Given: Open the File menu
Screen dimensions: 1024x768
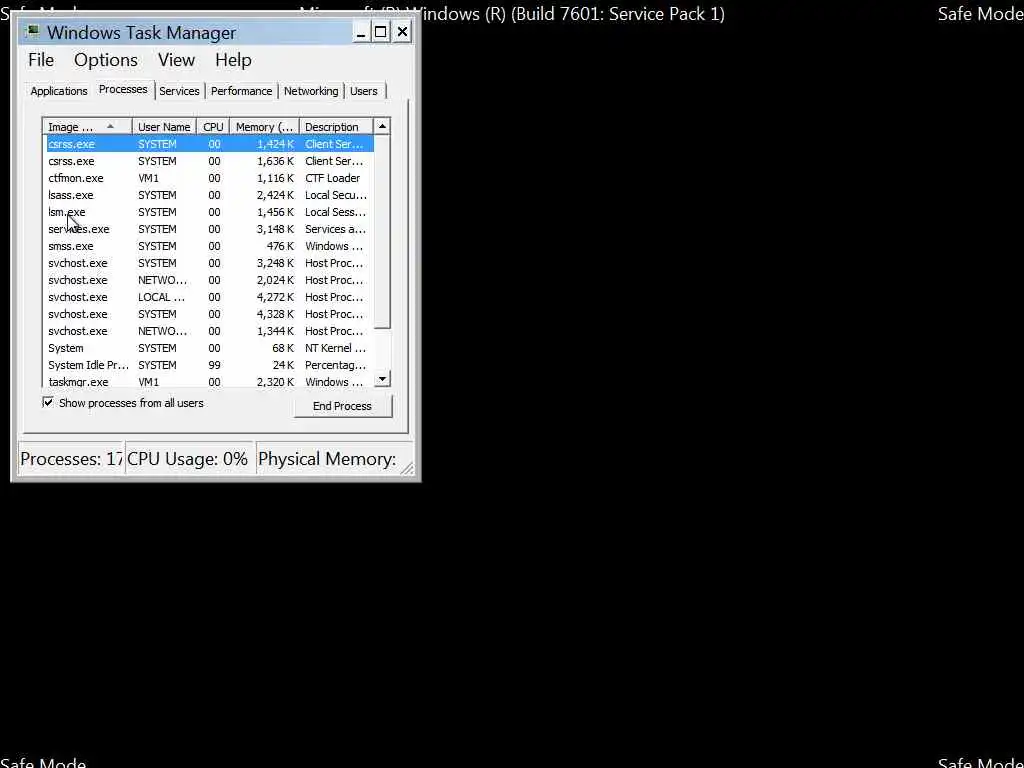Looking at the screenshot, I should (40, 60).
